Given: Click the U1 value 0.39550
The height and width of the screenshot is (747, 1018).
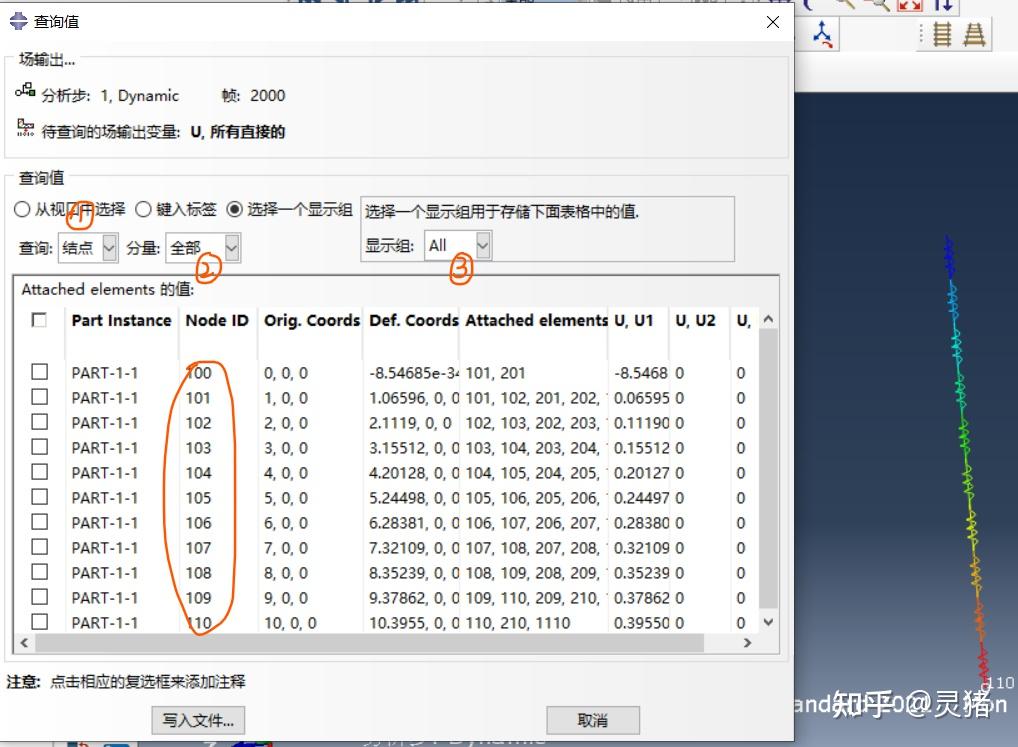Looking at the screenshot, I should click(641, 623).
